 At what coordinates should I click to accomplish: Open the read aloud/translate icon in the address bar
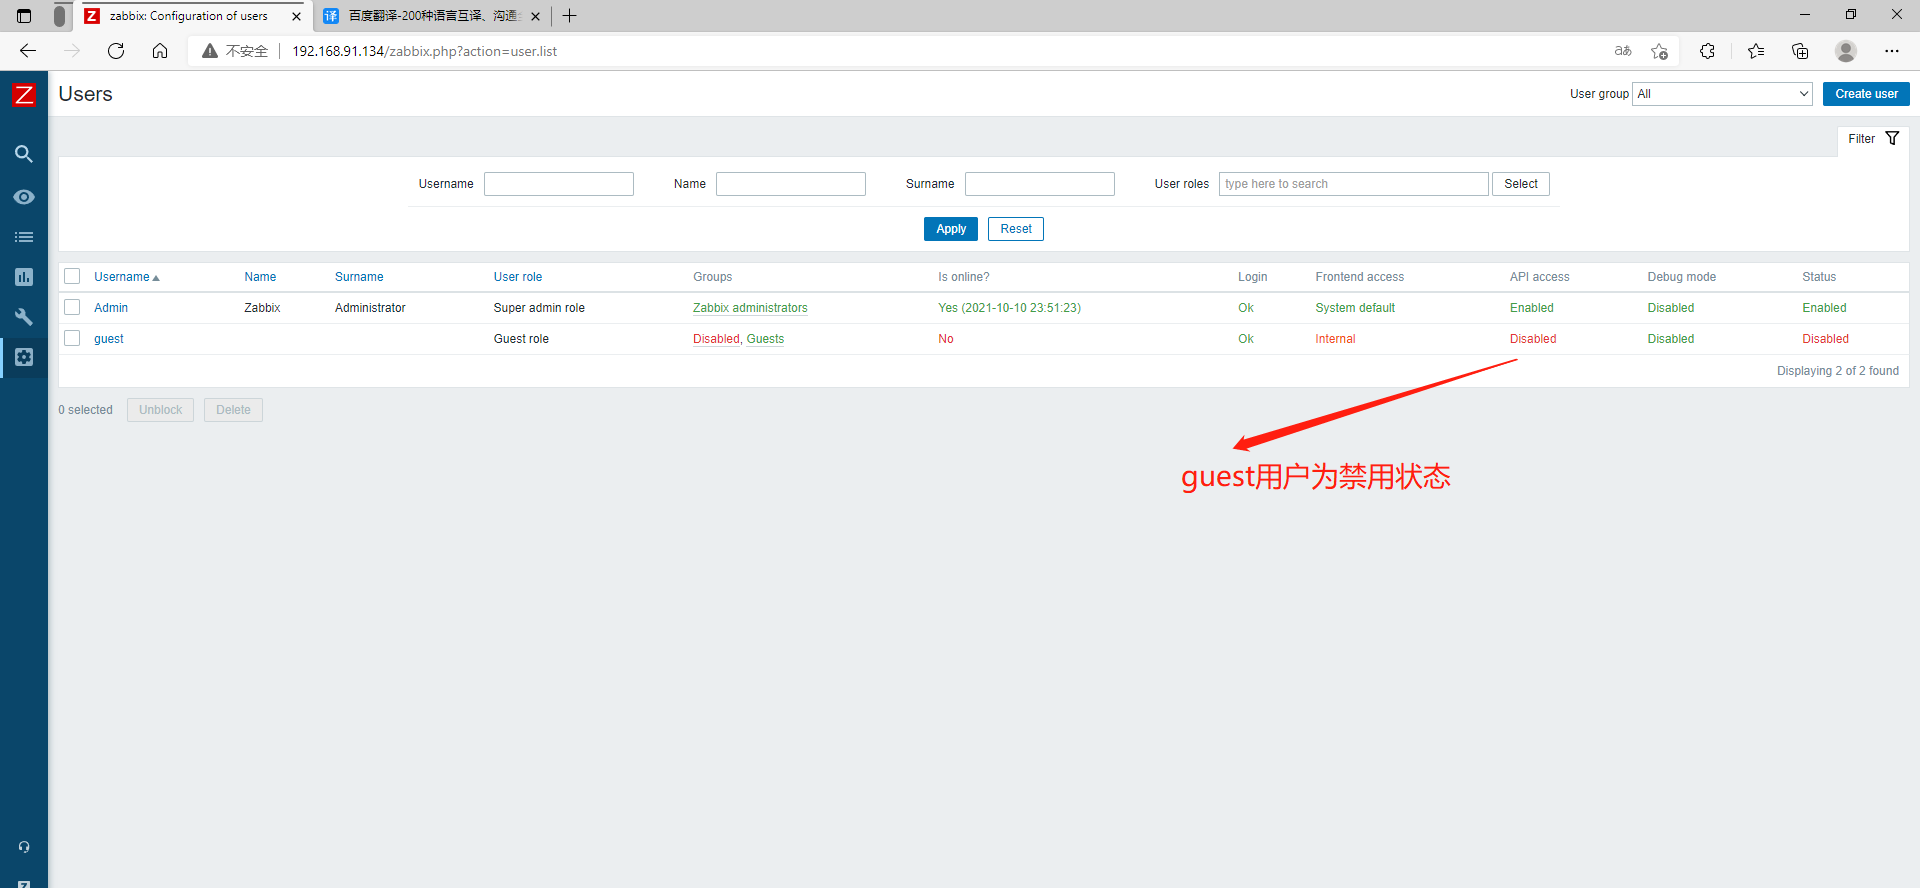tap(1623, 51)
